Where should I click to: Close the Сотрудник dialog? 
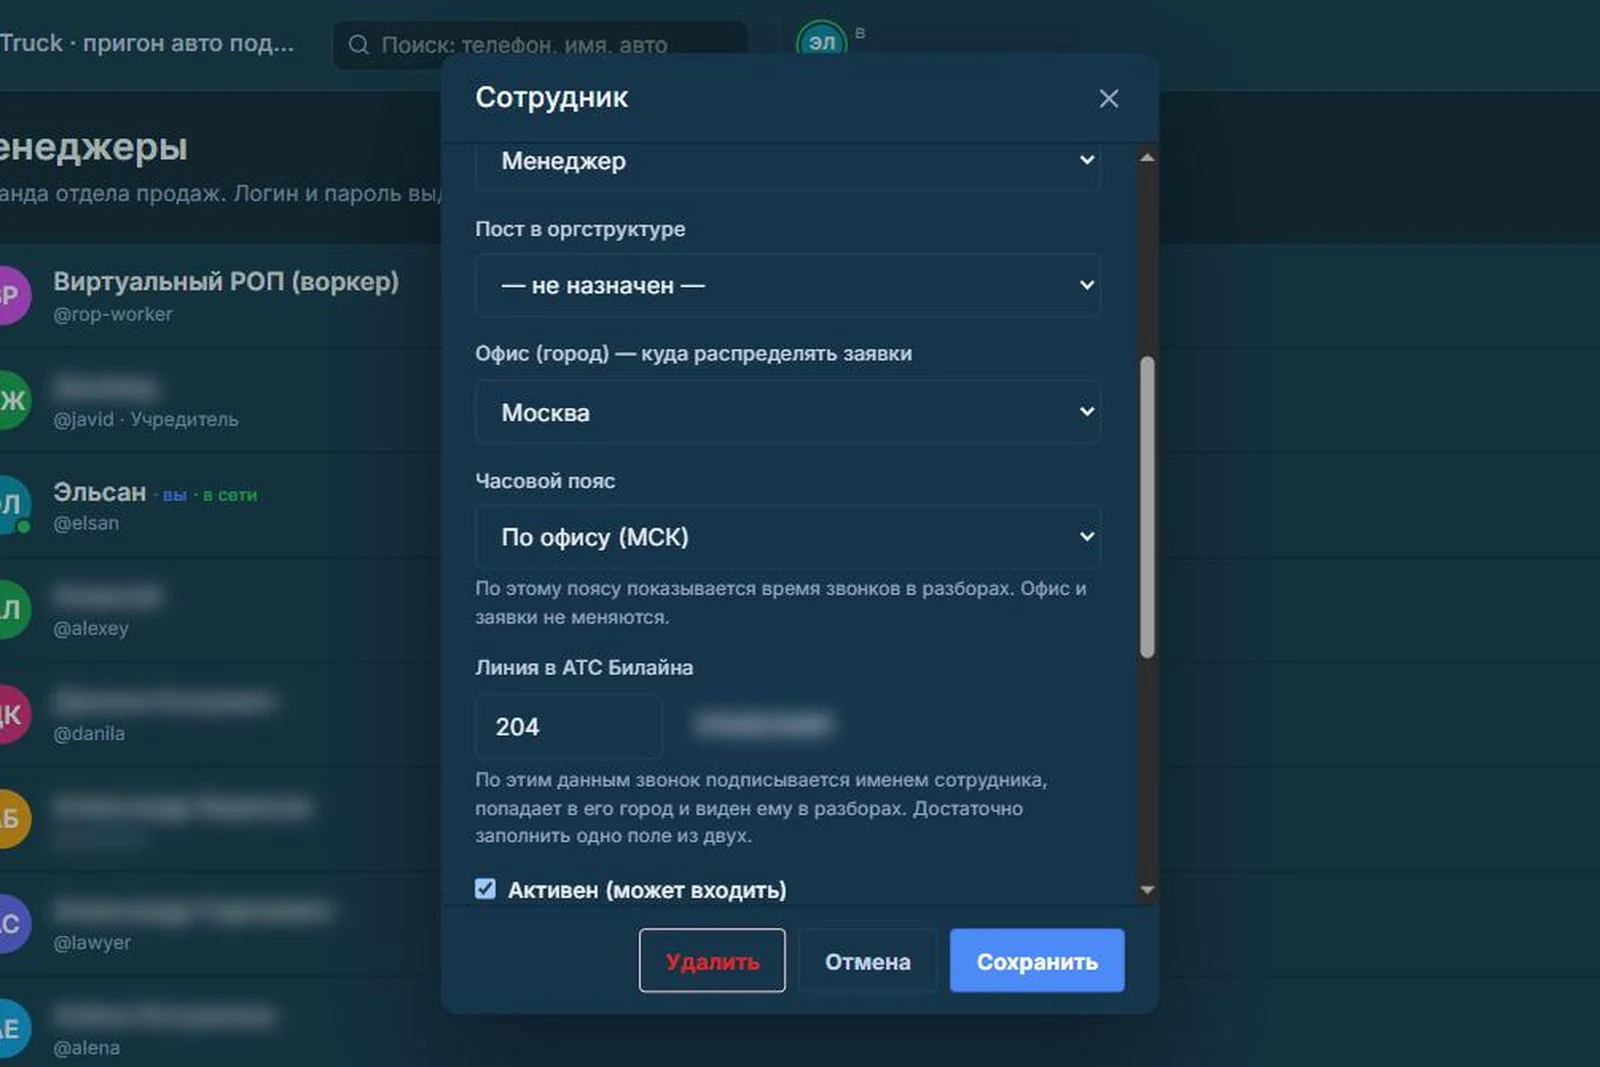(1108, 98)
